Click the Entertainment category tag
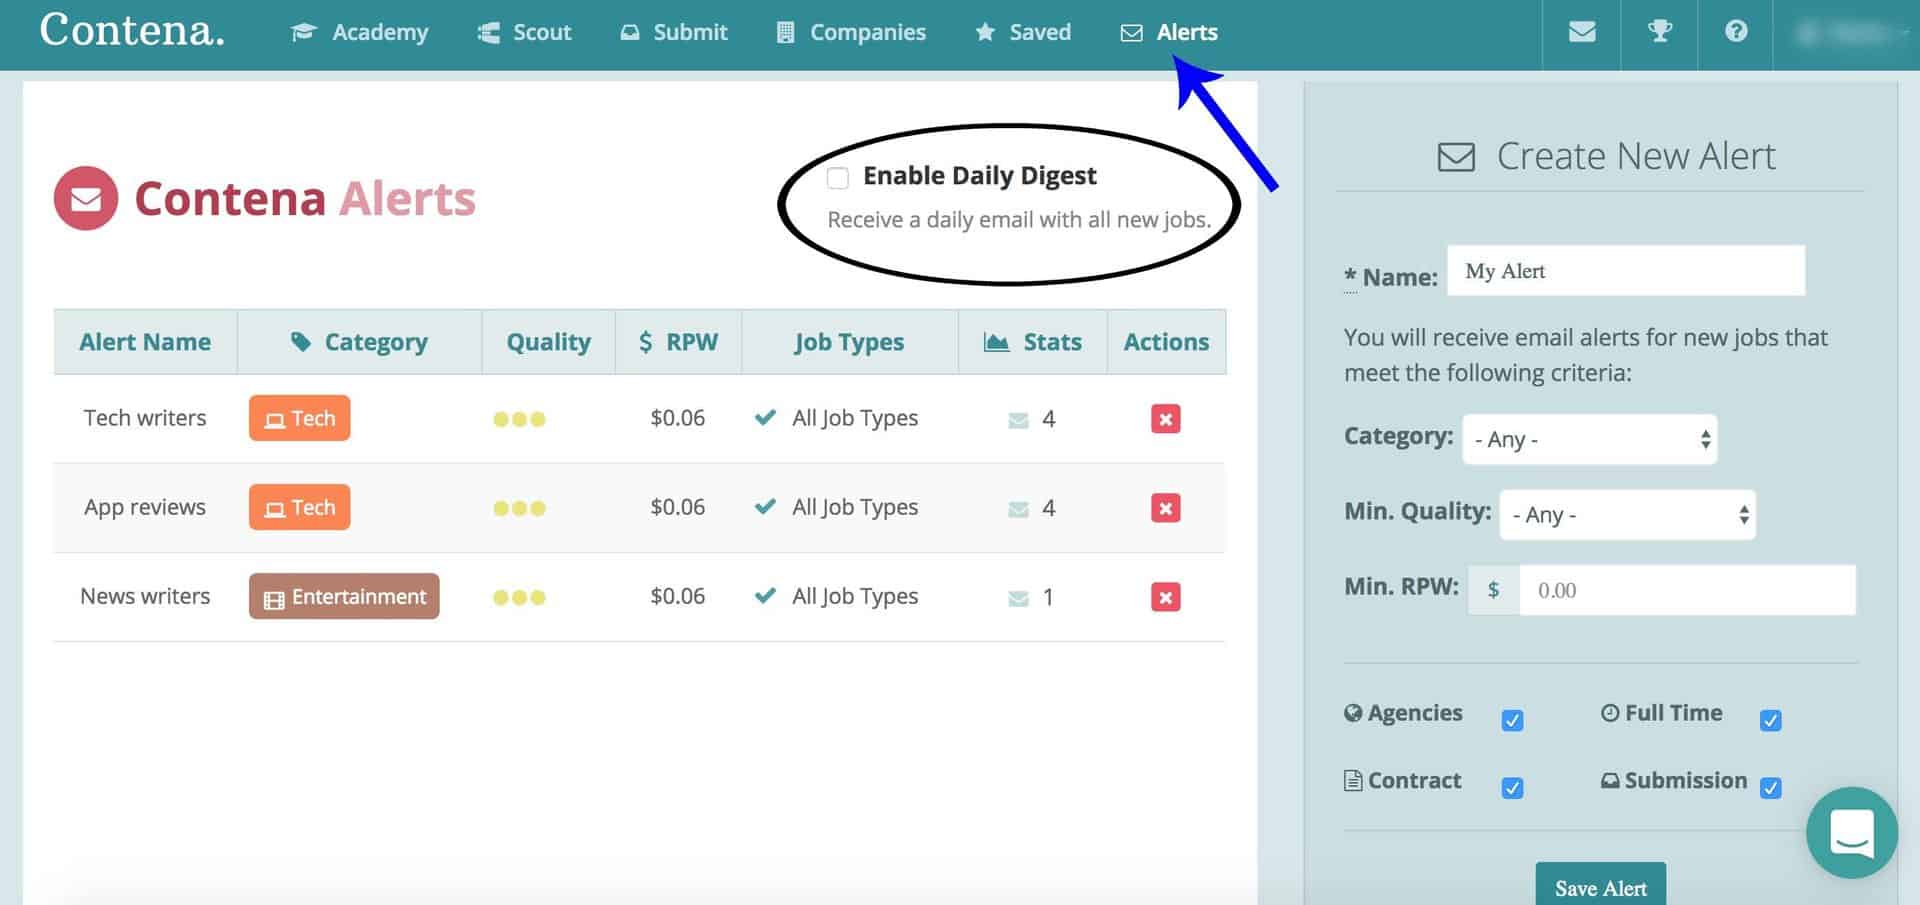1920x905 pixels. pos(344,596)
